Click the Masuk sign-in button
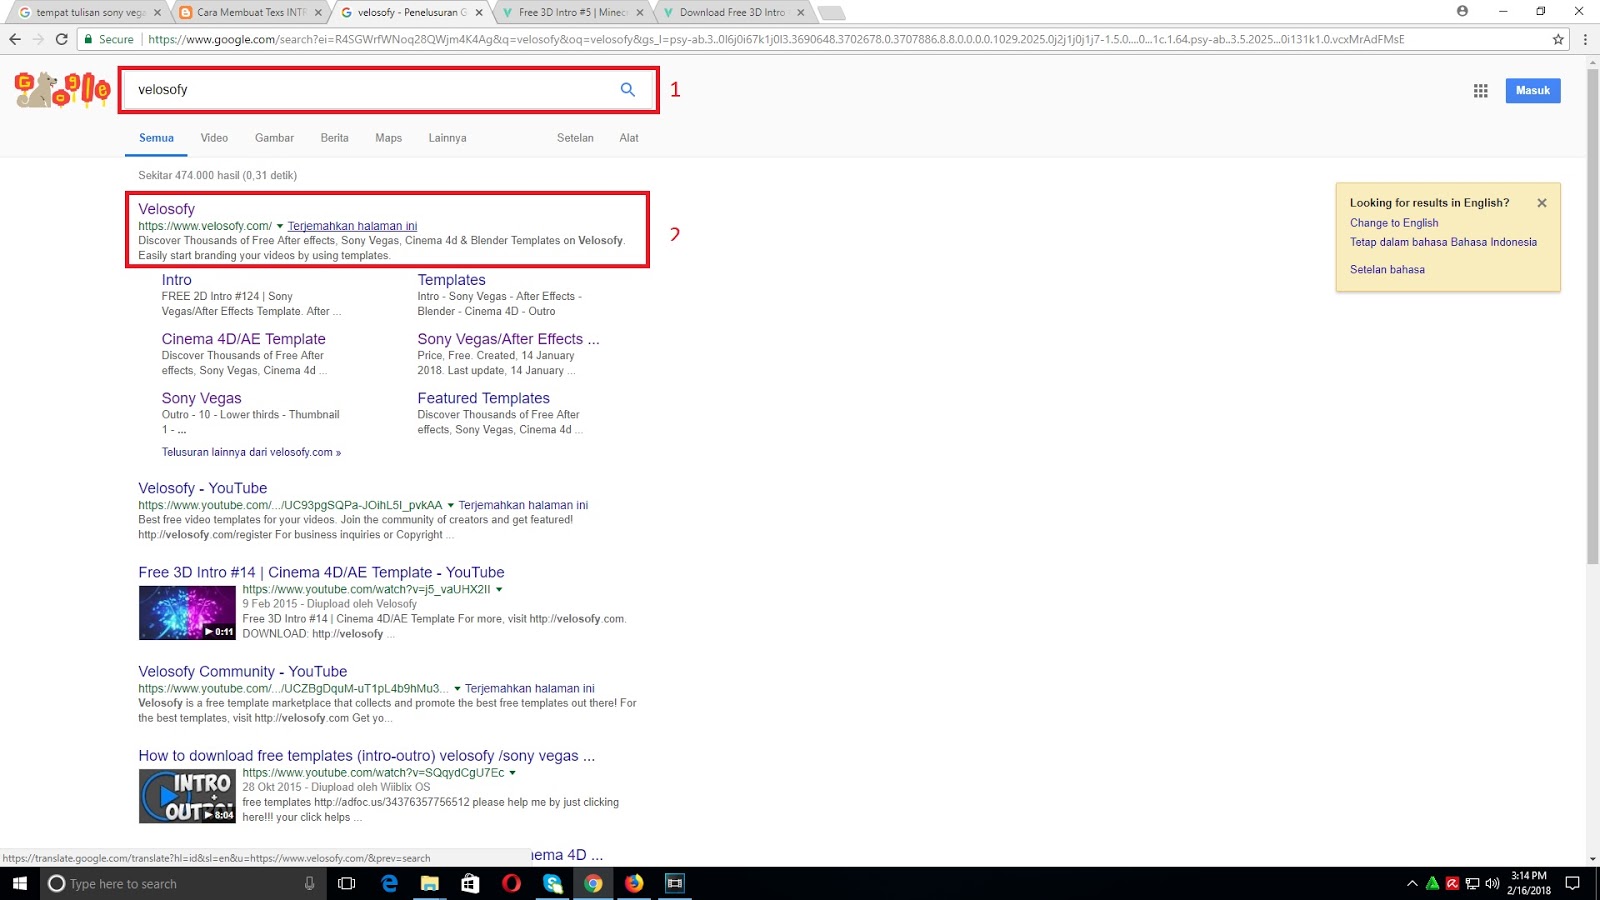Screen dimensions: 1600x900 [1533, 91]
